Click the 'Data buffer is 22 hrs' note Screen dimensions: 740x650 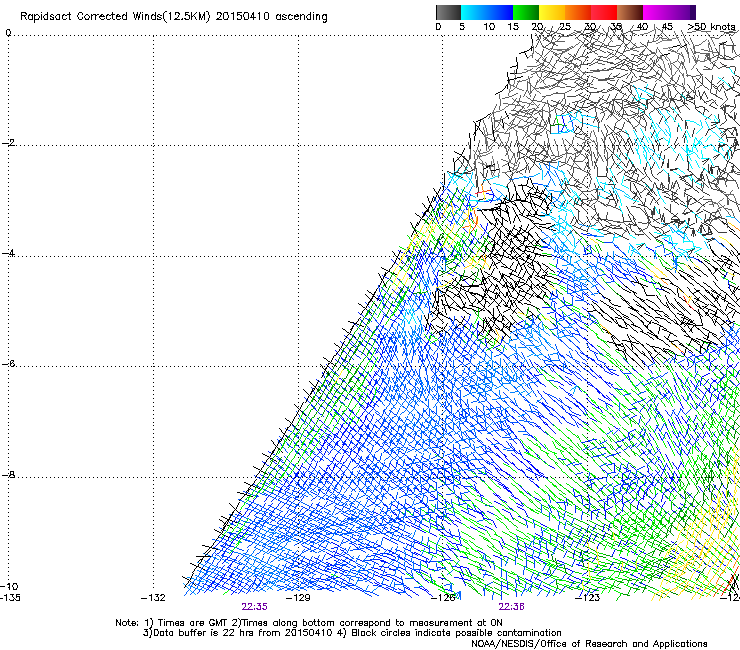pyautogui.click(x=201, y=633)
